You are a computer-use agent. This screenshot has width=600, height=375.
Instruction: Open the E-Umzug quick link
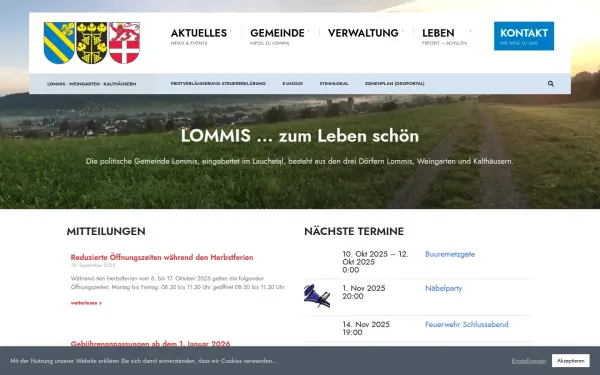(x=293, y=83)
